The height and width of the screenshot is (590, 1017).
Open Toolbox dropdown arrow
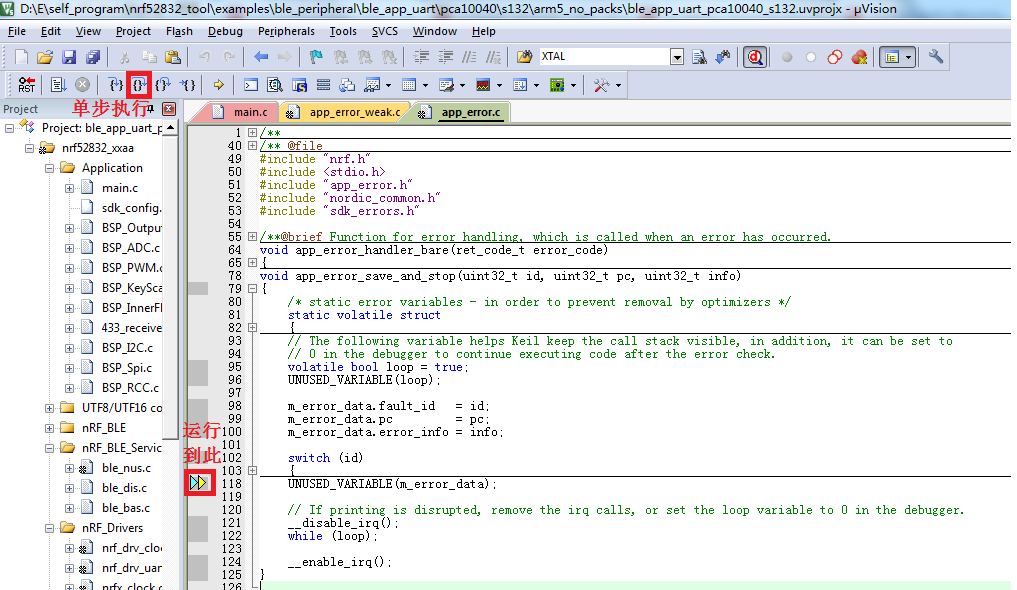[x=618, y=85]
